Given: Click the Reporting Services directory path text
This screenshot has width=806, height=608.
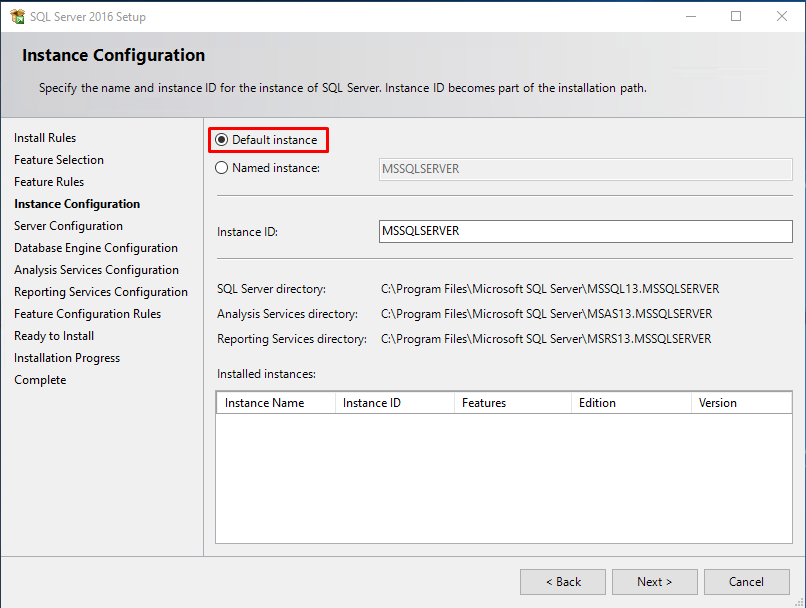Looking at the screenshot, I should pos(546,339).
